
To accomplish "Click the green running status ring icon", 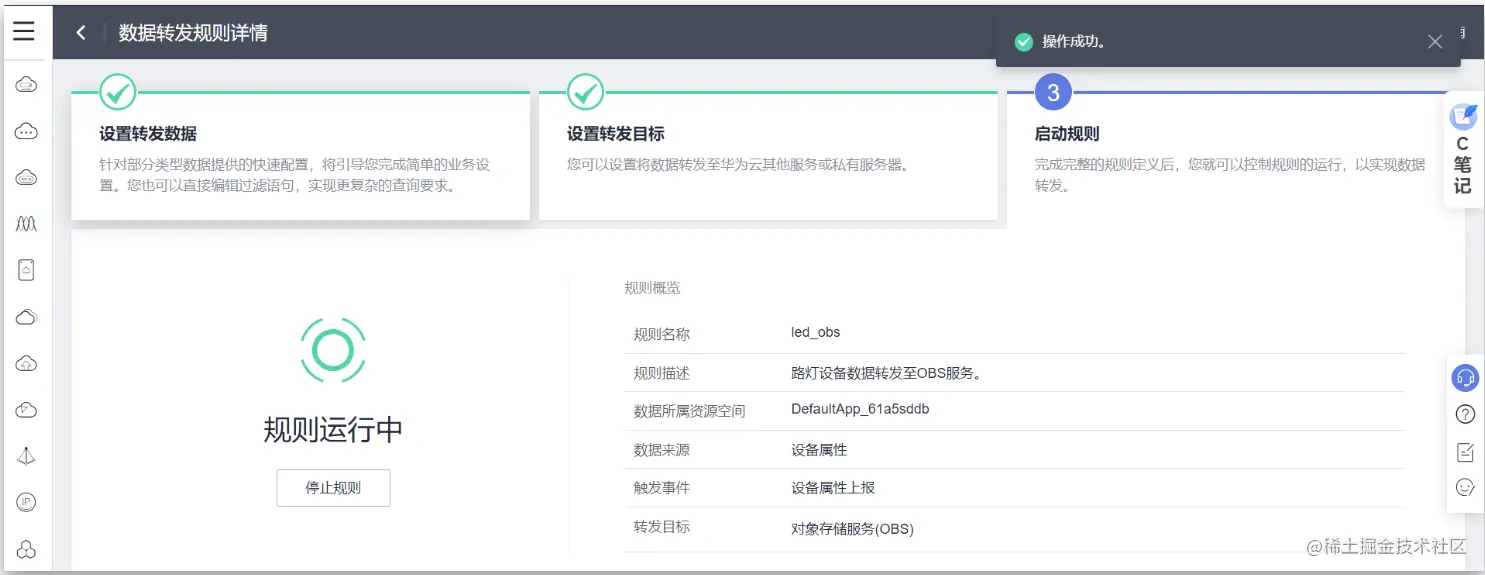I will [333, 349].
